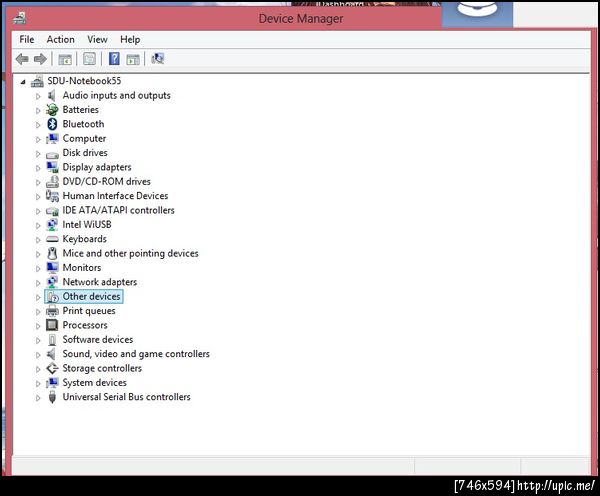Click the Bluetooth category icon
Image resolution: width=600 pixels, height=496 pixels.
pyautogui.click(x=52, y=124)
